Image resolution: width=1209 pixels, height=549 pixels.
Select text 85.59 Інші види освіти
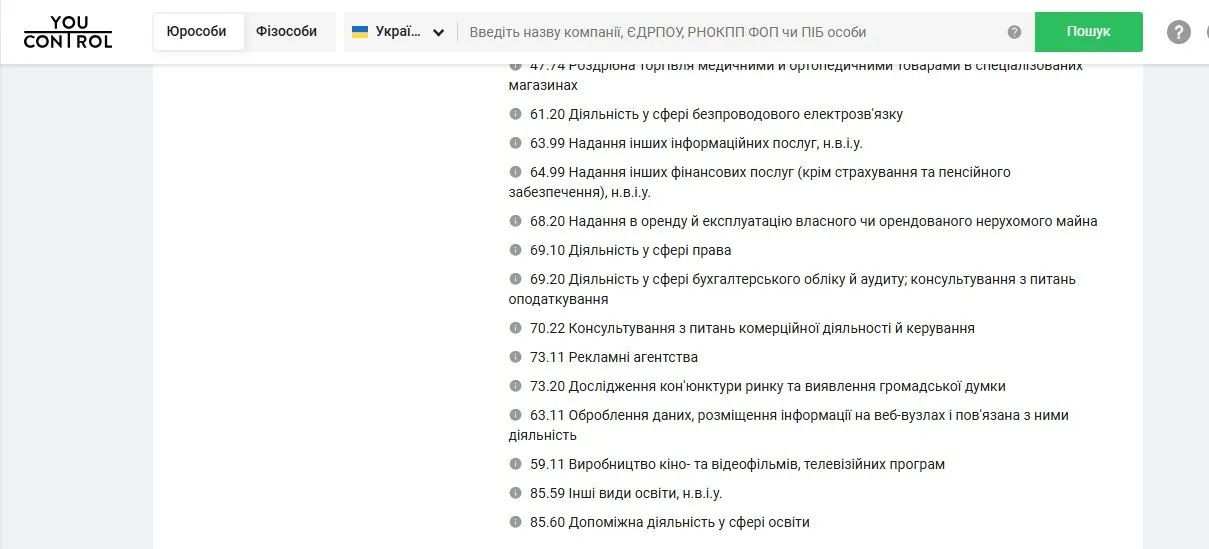tap(626, 493)
